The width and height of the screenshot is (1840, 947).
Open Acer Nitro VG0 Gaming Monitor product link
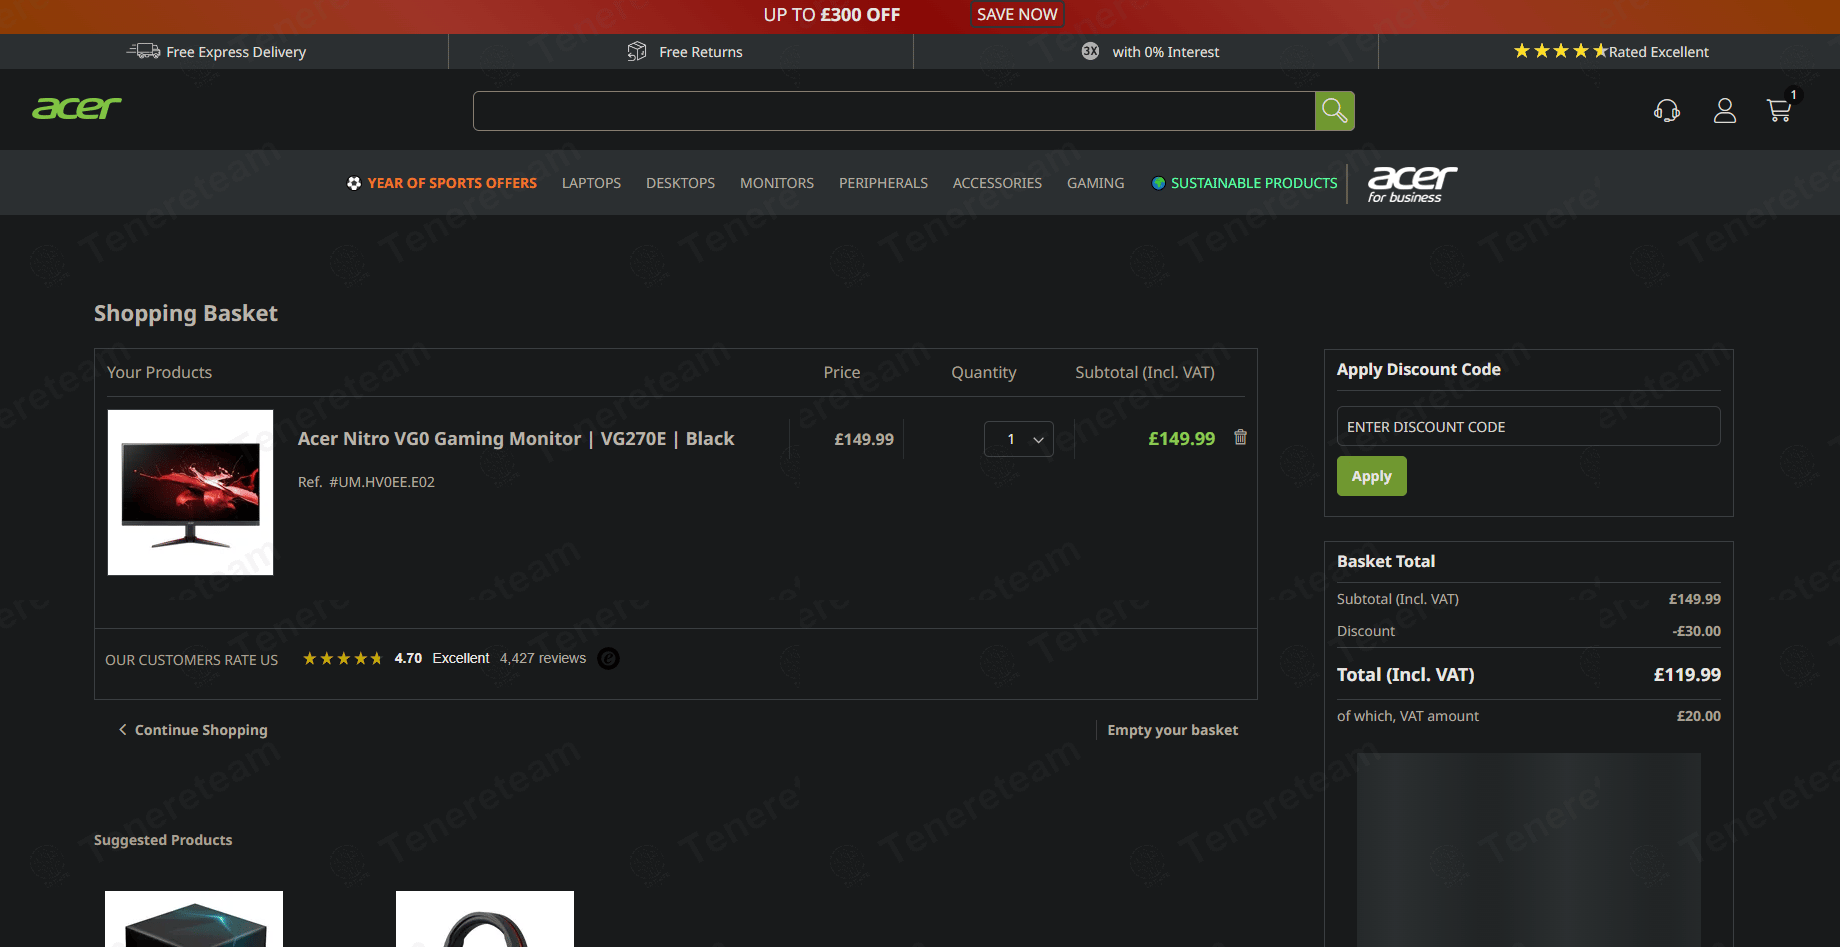tap(516, 439)
